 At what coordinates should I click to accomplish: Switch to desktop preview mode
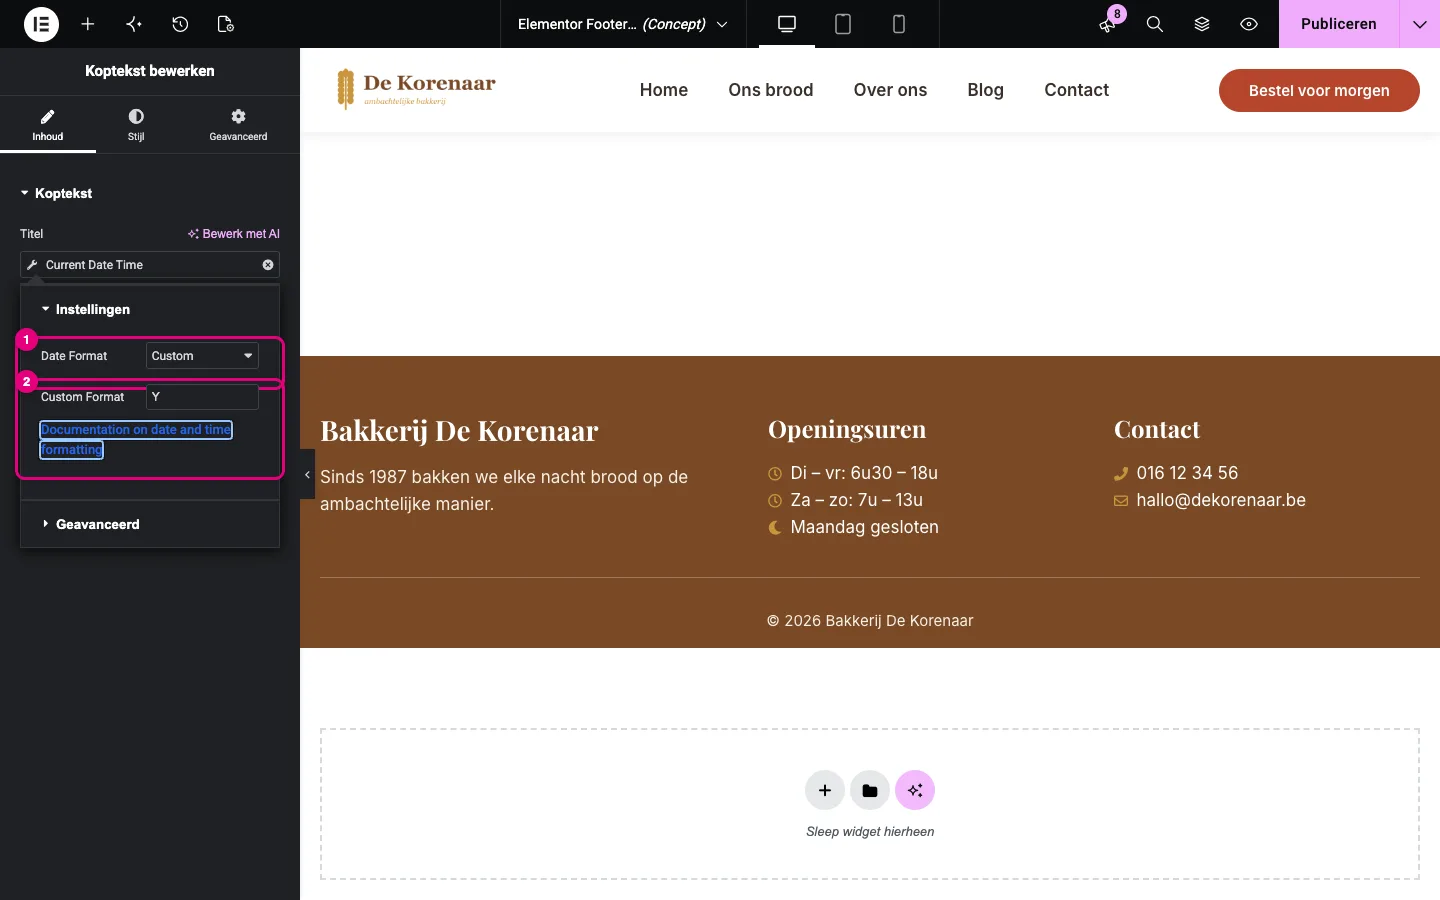787,24
